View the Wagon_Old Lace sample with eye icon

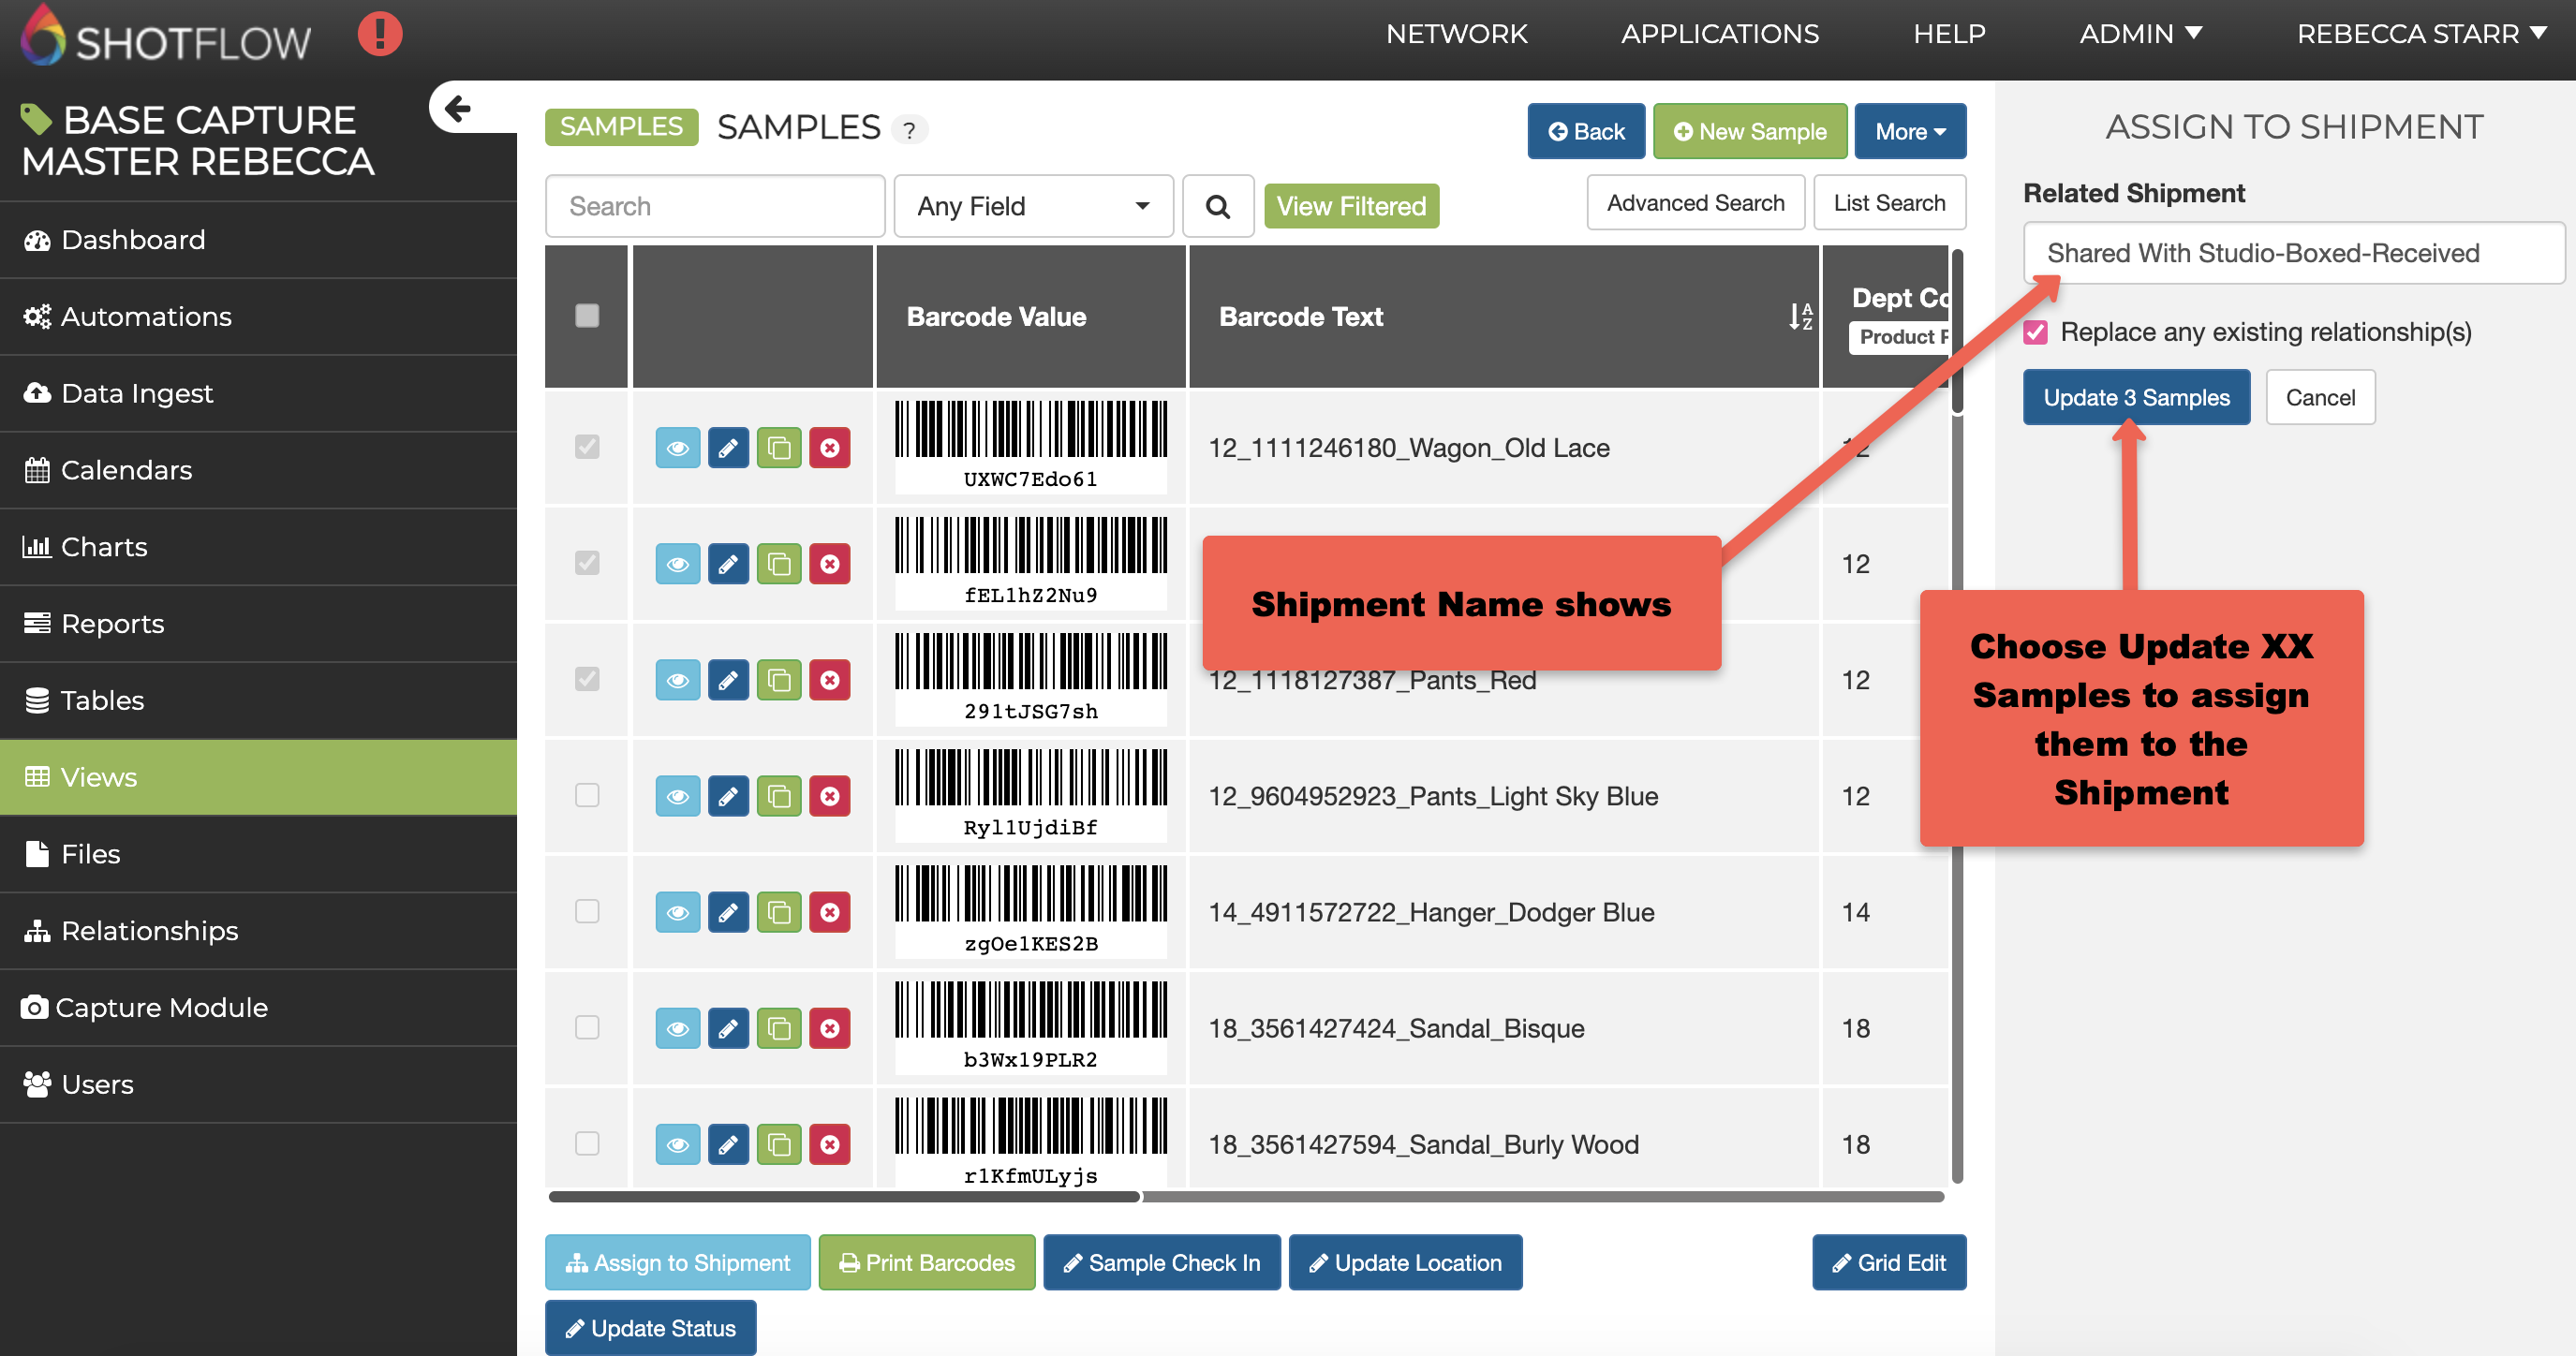pos(677,448)
